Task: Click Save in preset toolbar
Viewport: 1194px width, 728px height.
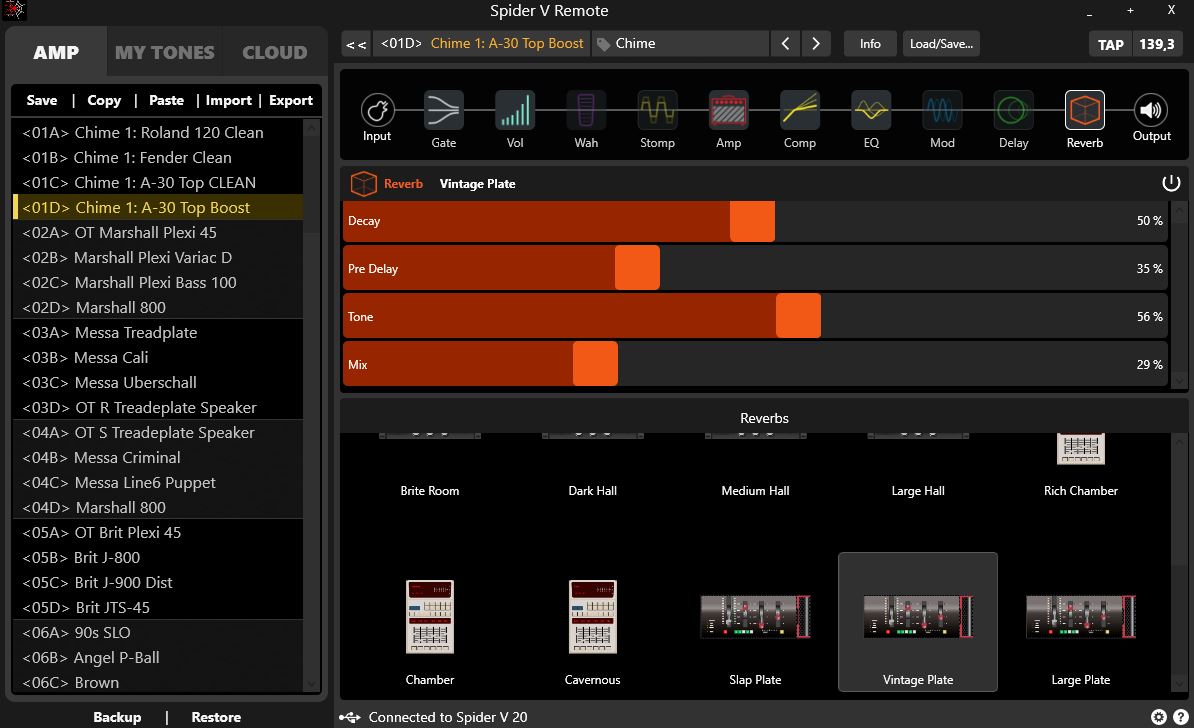Action: (42, 101)
